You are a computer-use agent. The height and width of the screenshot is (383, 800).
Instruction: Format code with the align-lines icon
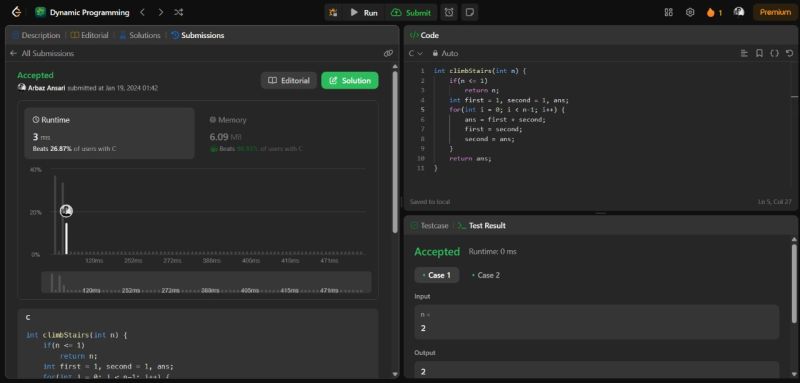coord(744,53)
